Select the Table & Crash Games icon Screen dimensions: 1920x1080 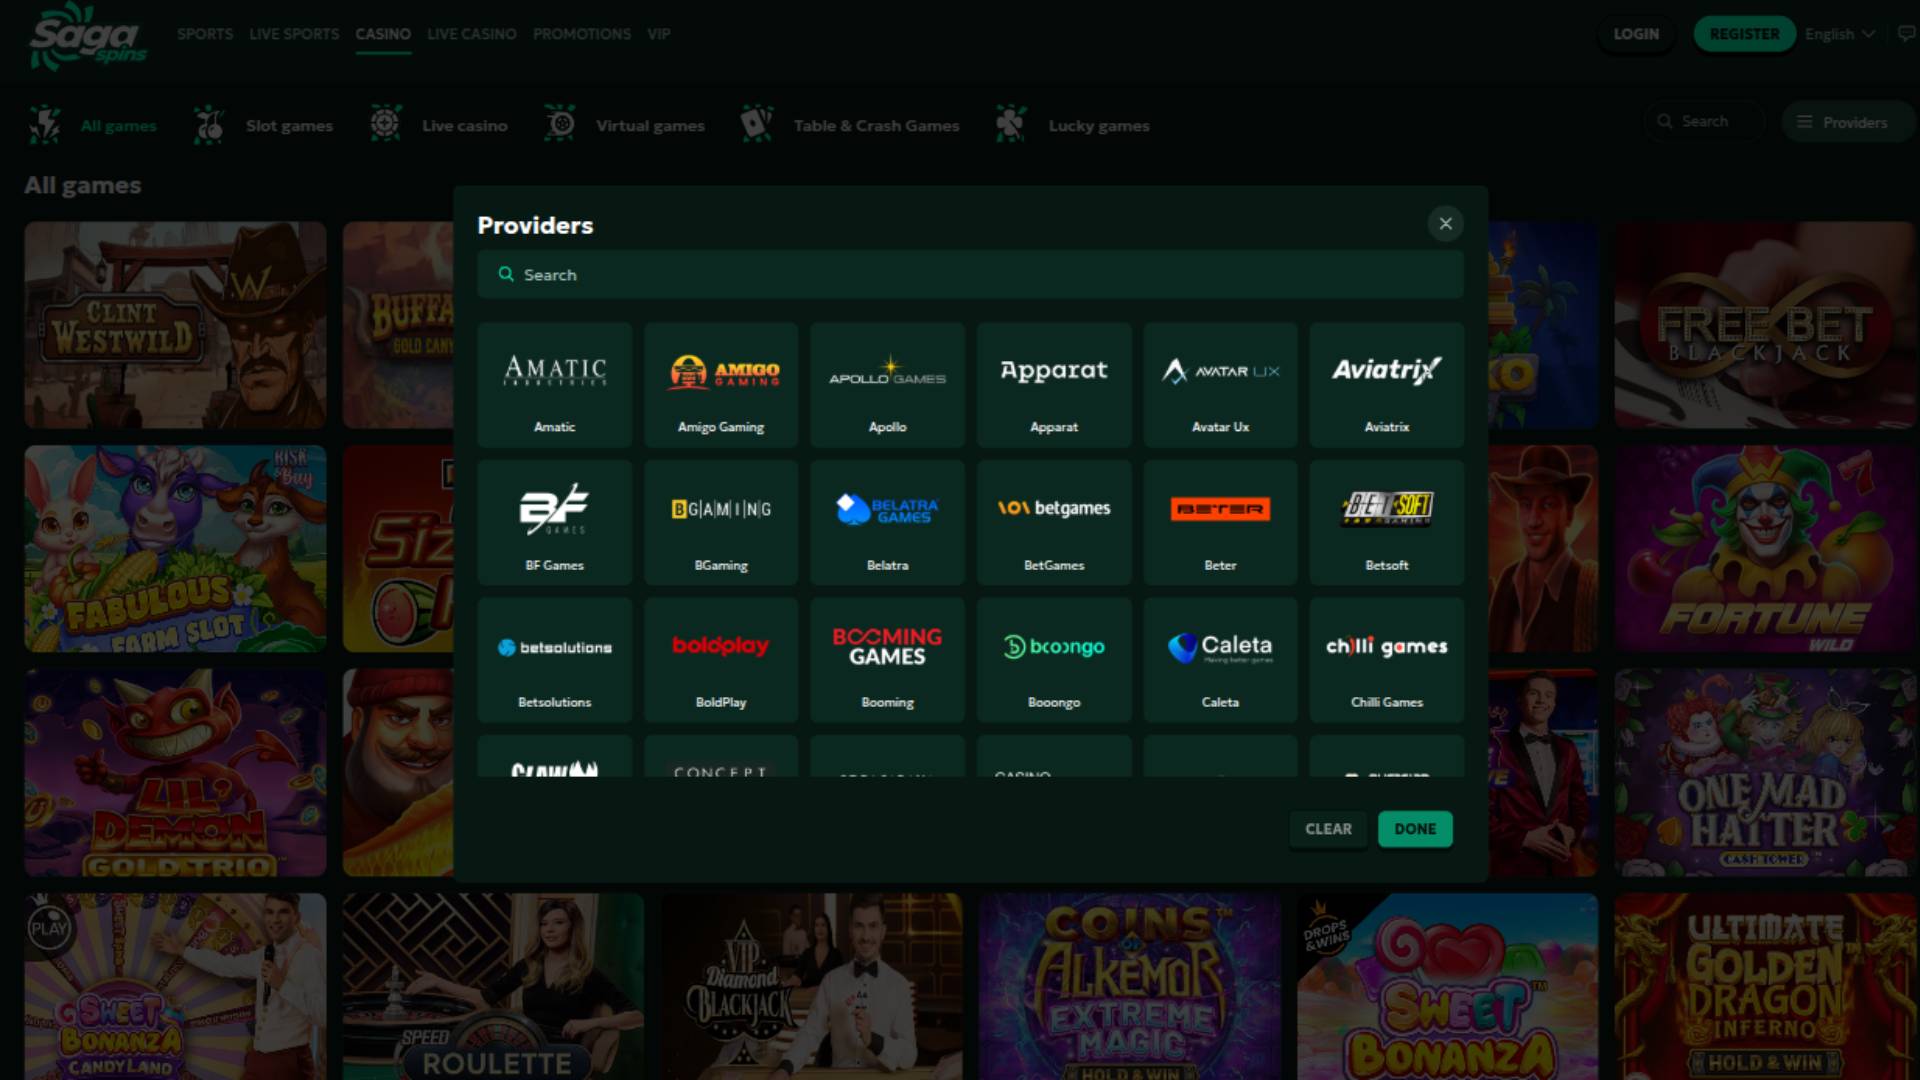tap(757, 124)
